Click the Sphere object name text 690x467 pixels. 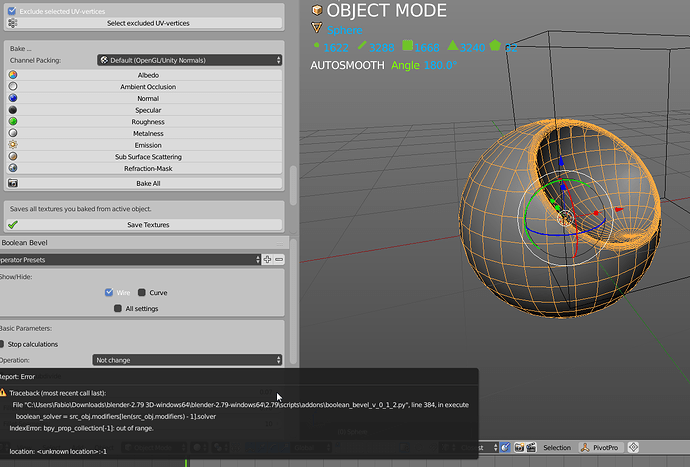click(345, 30)
